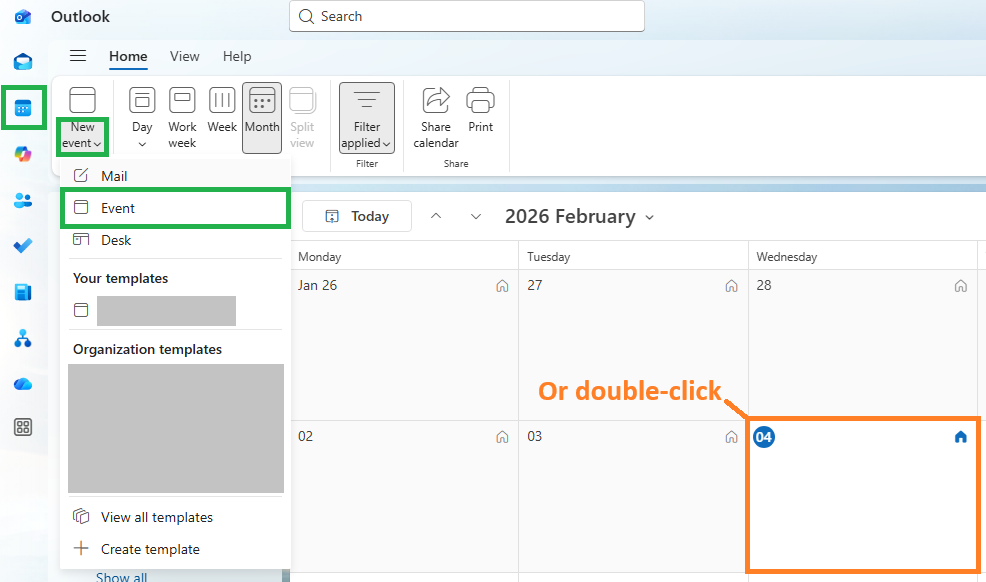Open the Calendar app in sidebar

coord(23,109)
